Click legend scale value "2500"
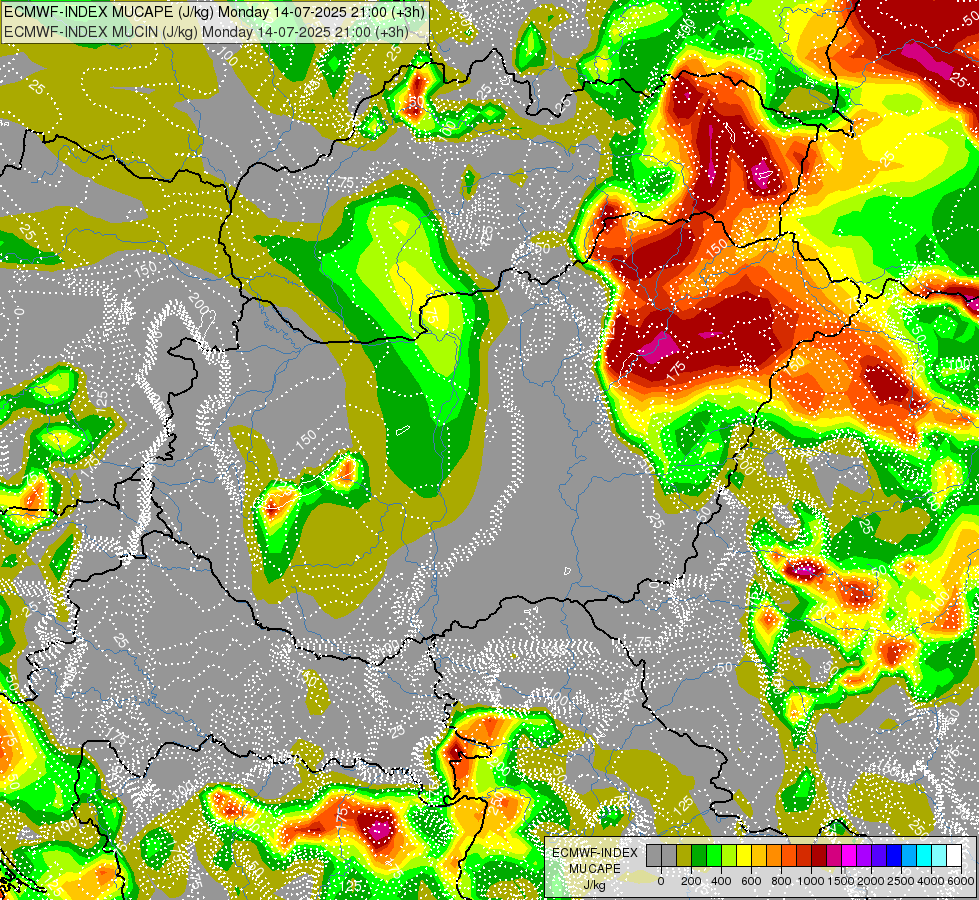Screen dimensions: 979x900 point(901,881)
